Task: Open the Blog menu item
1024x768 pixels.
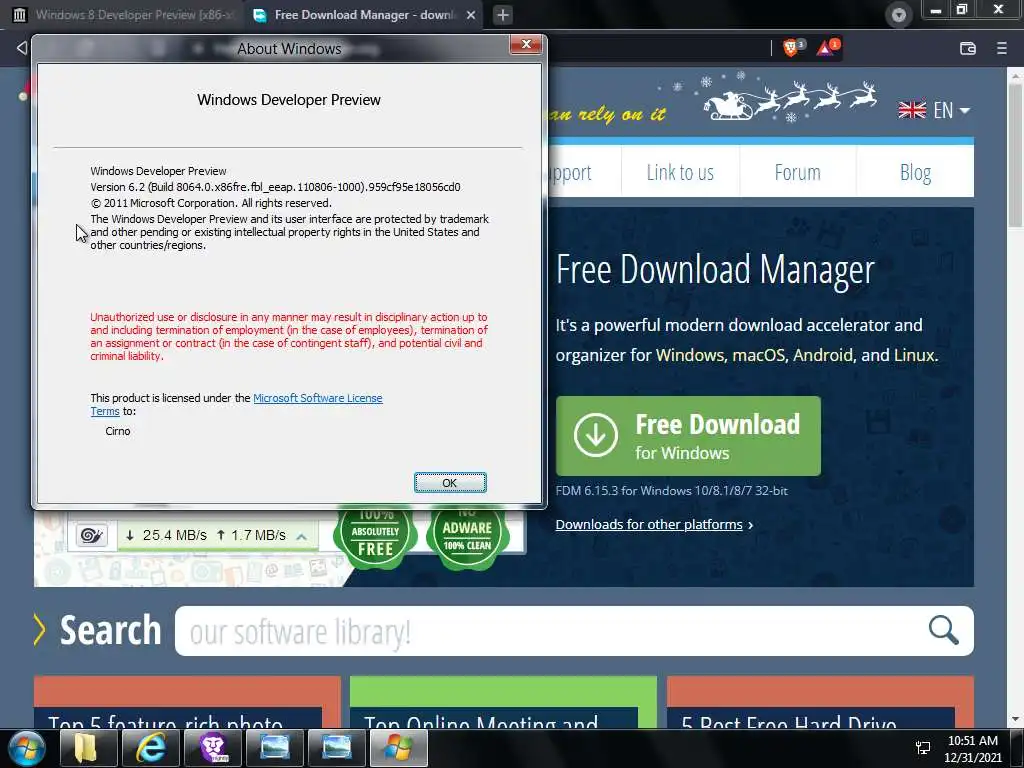Action: (x=915, y=172)
